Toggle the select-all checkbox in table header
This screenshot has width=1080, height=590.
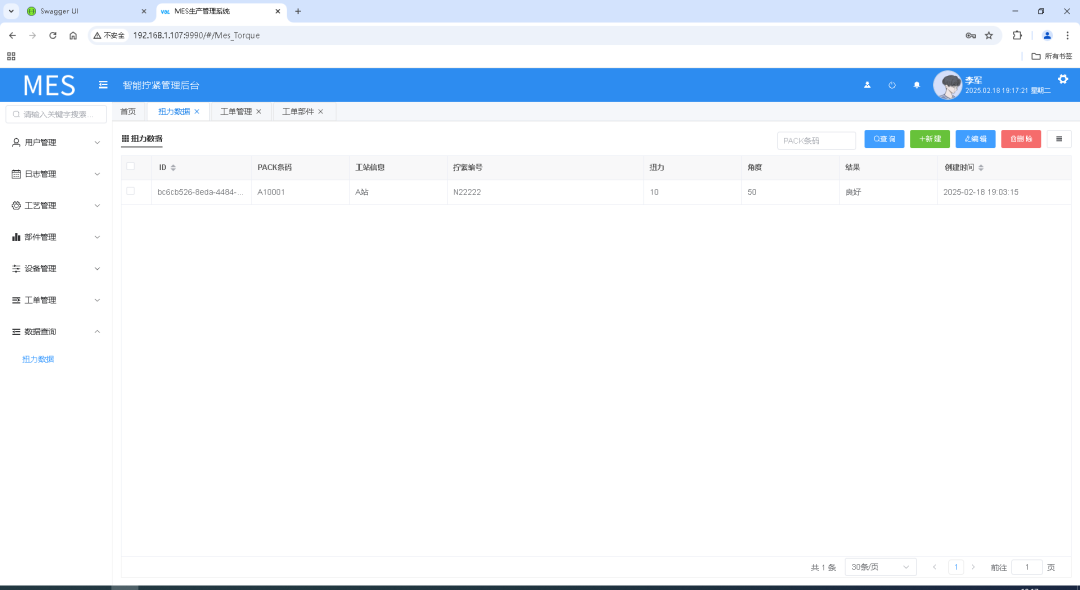[x=130, y=167]
